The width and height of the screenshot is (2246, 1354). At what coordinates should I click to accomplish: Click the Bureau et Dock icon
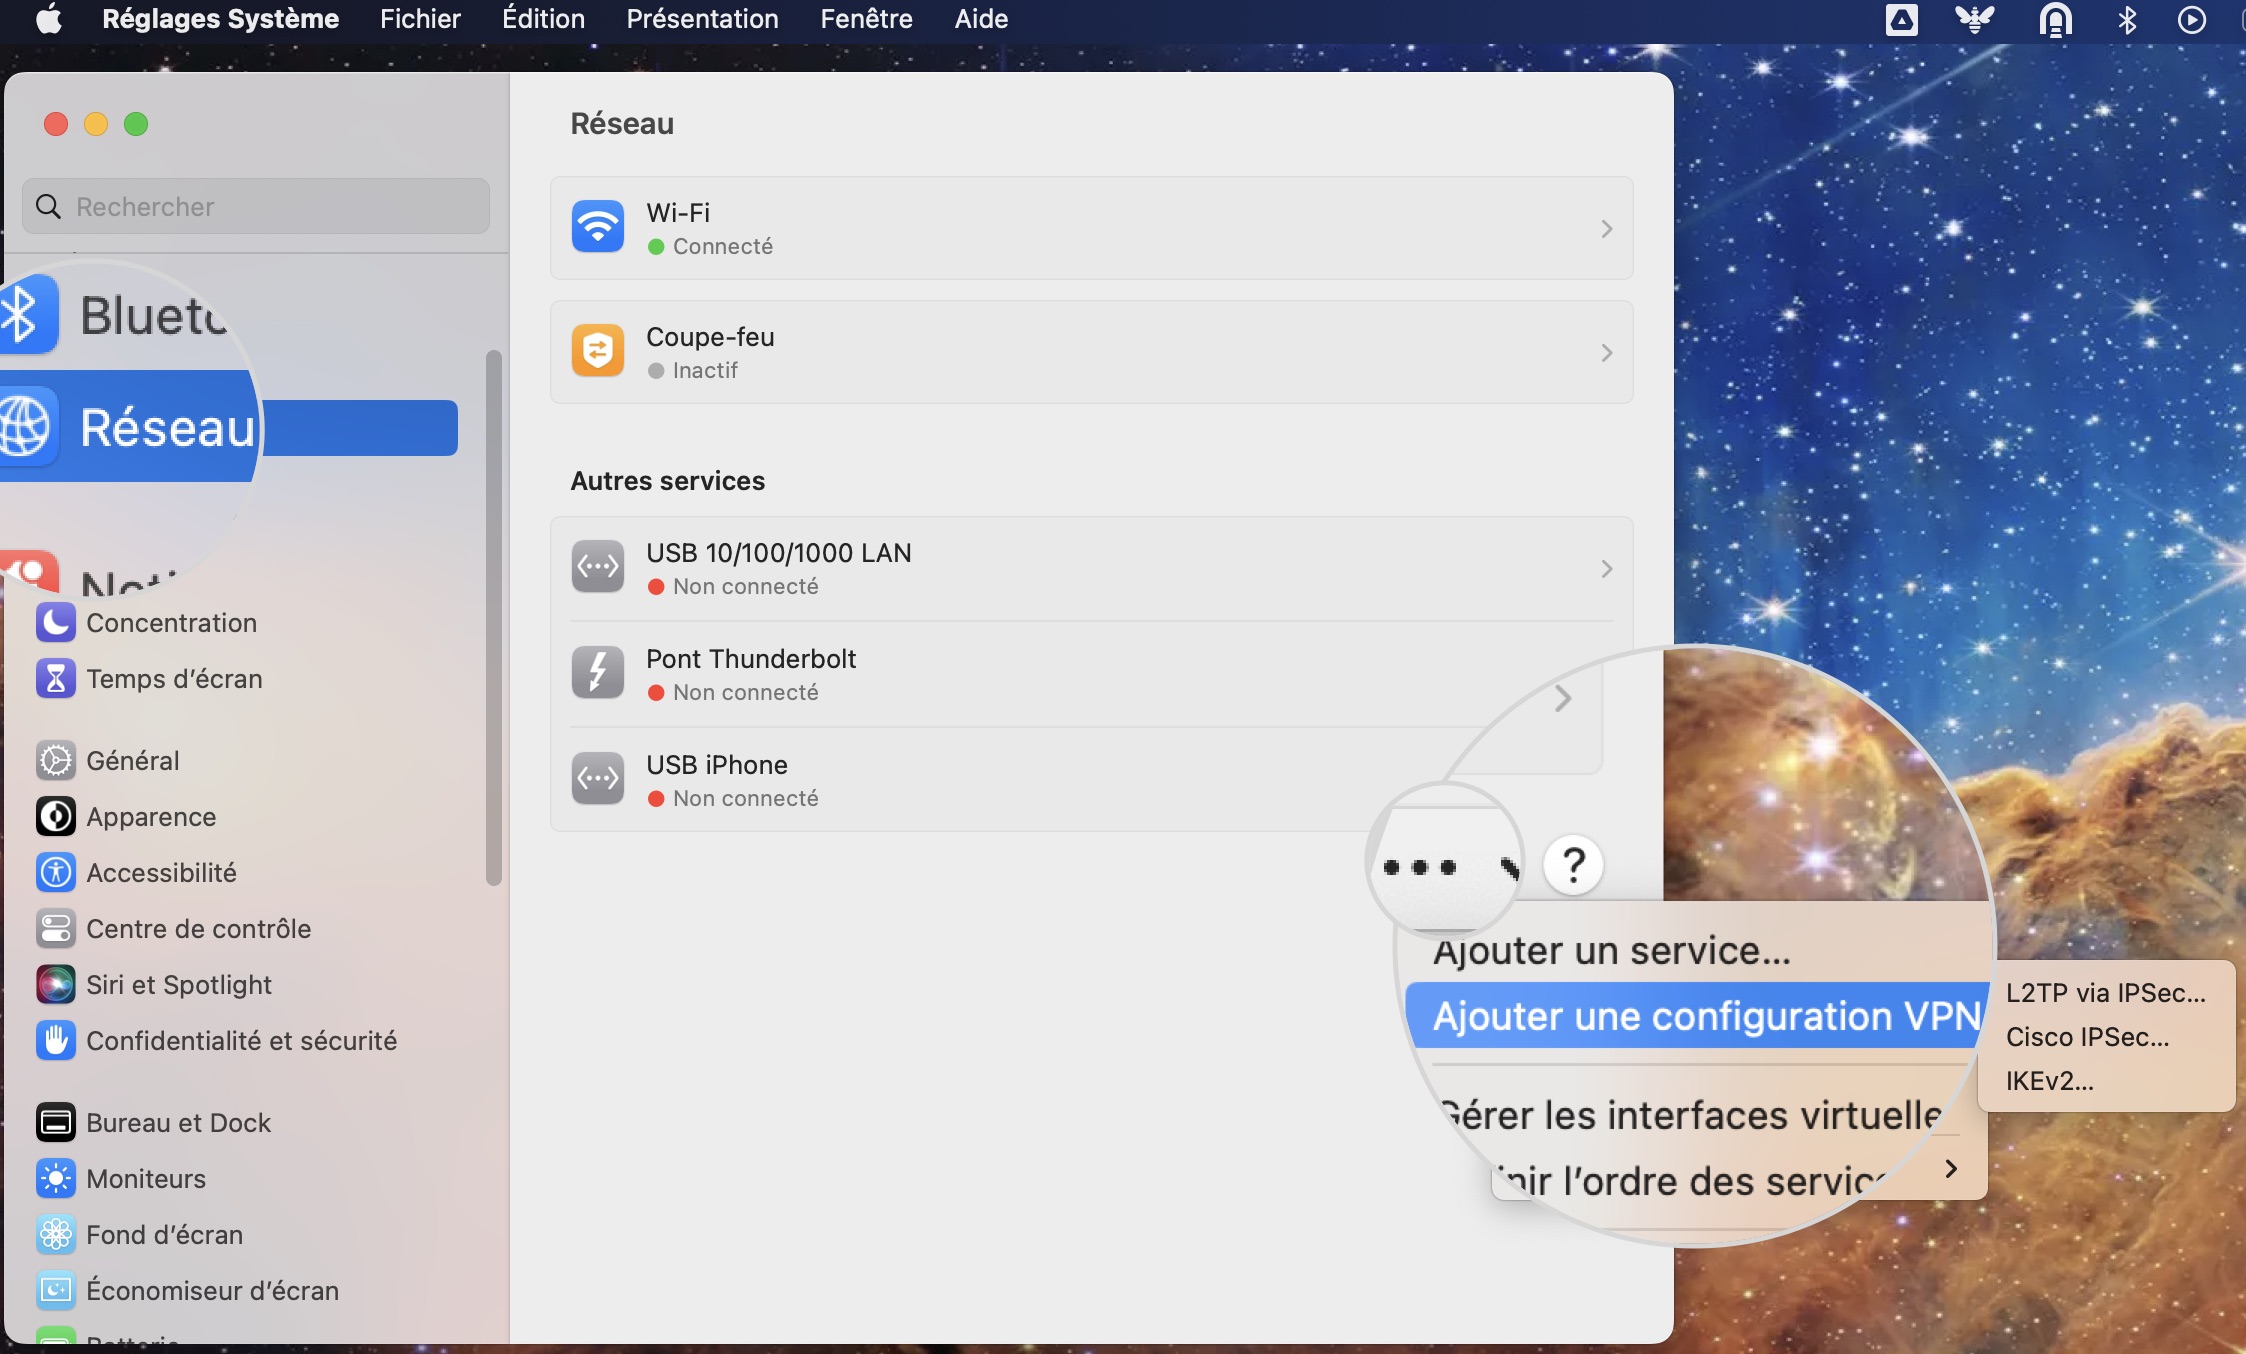click(56, 1122)
